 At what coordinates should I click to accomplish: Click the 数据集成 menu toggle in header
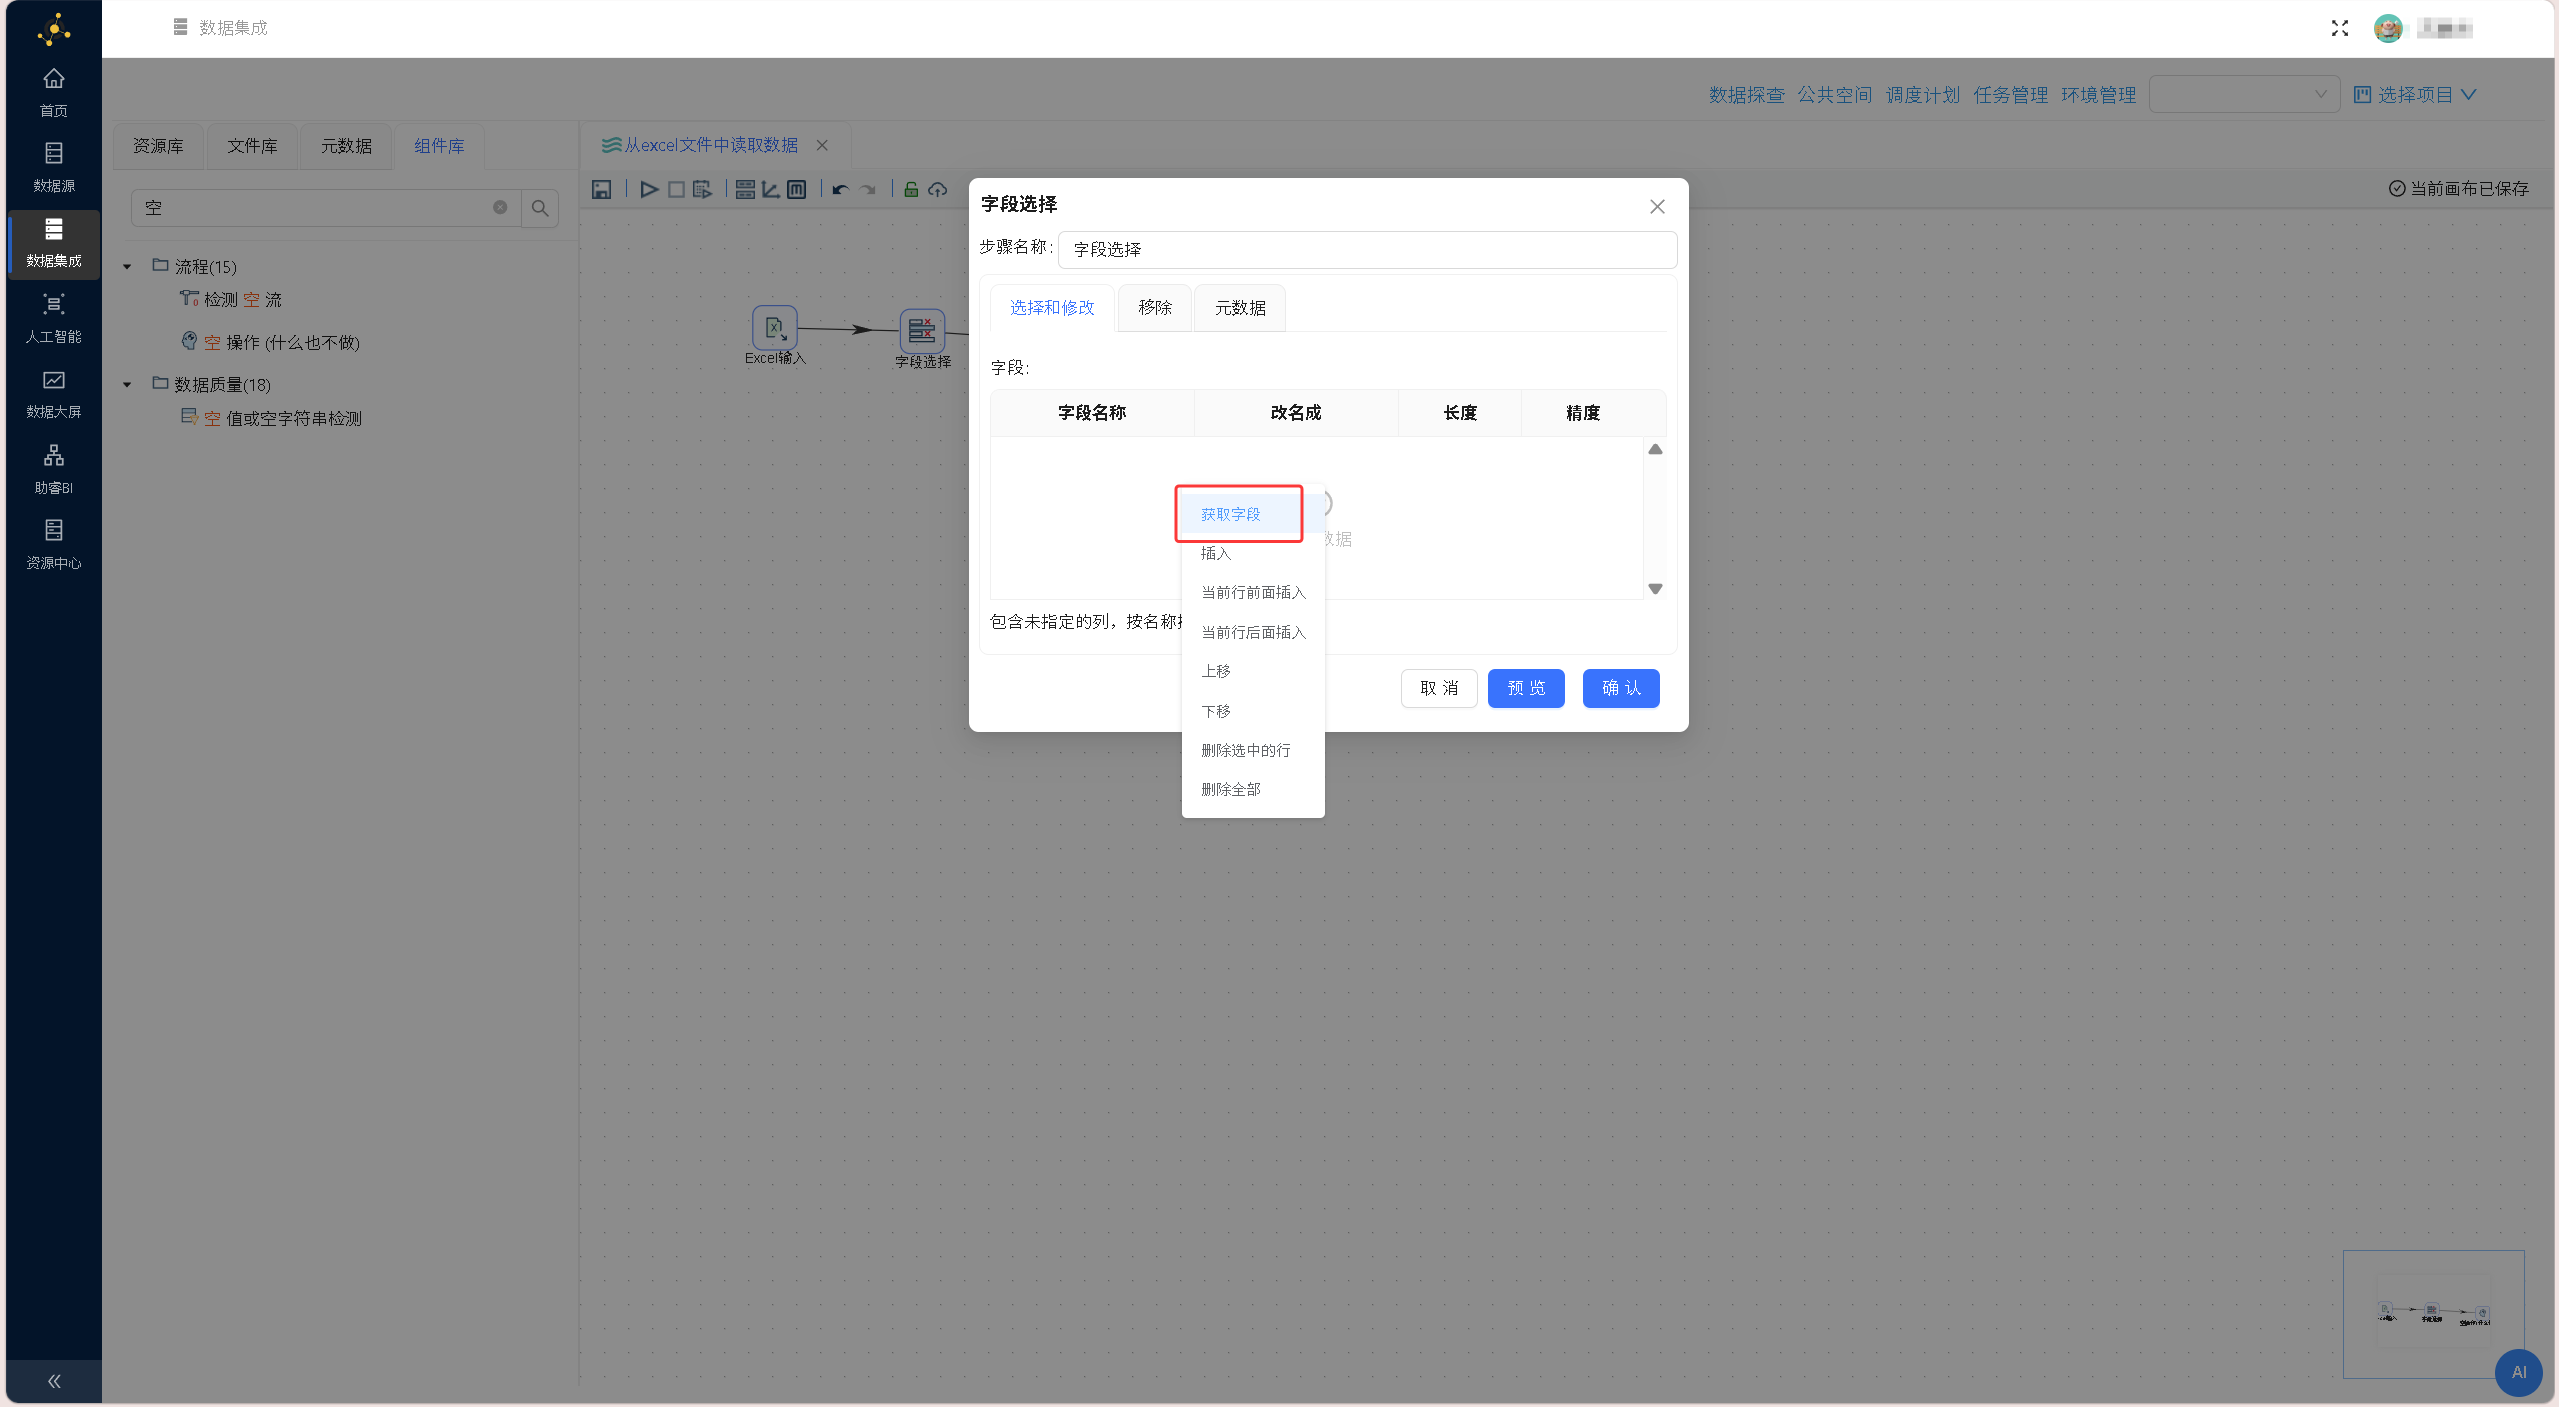coord(180,27)
